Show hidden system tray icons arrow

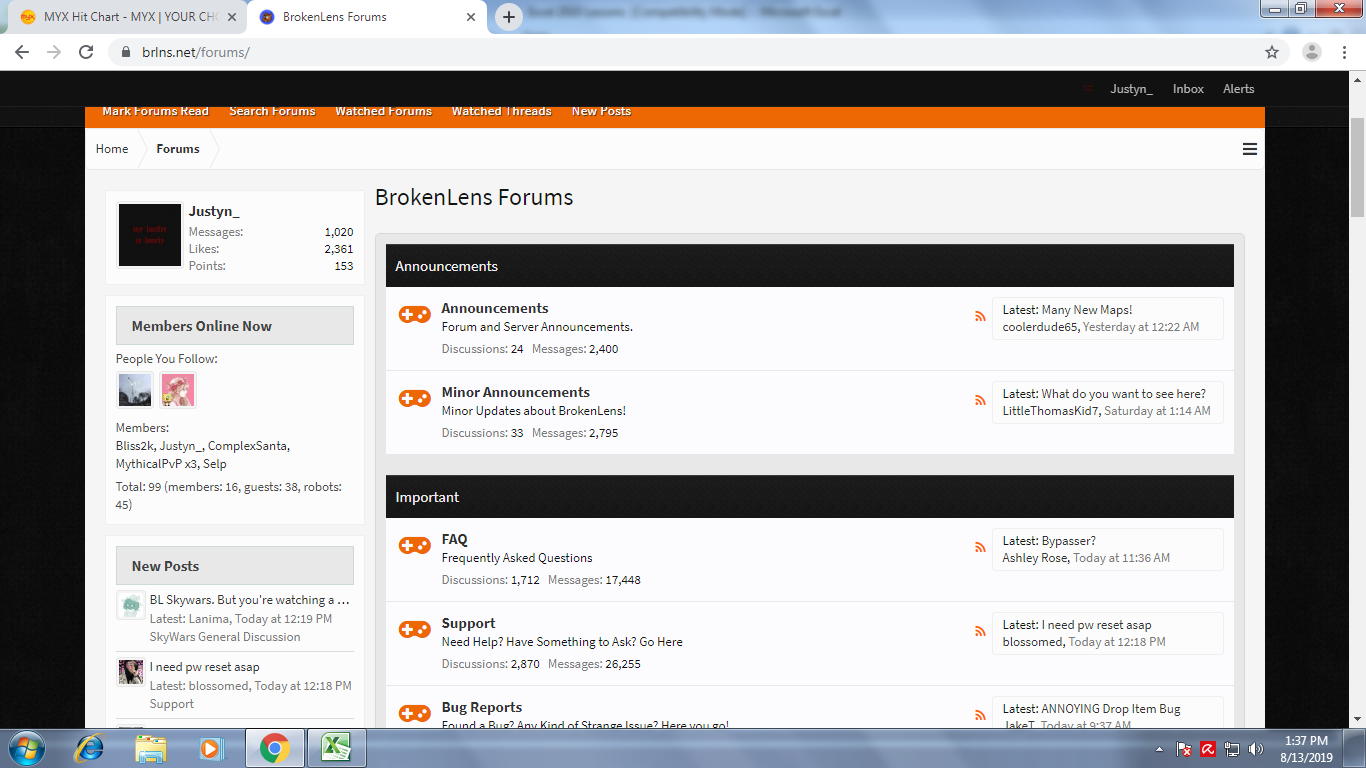(x=1159, y=749)
